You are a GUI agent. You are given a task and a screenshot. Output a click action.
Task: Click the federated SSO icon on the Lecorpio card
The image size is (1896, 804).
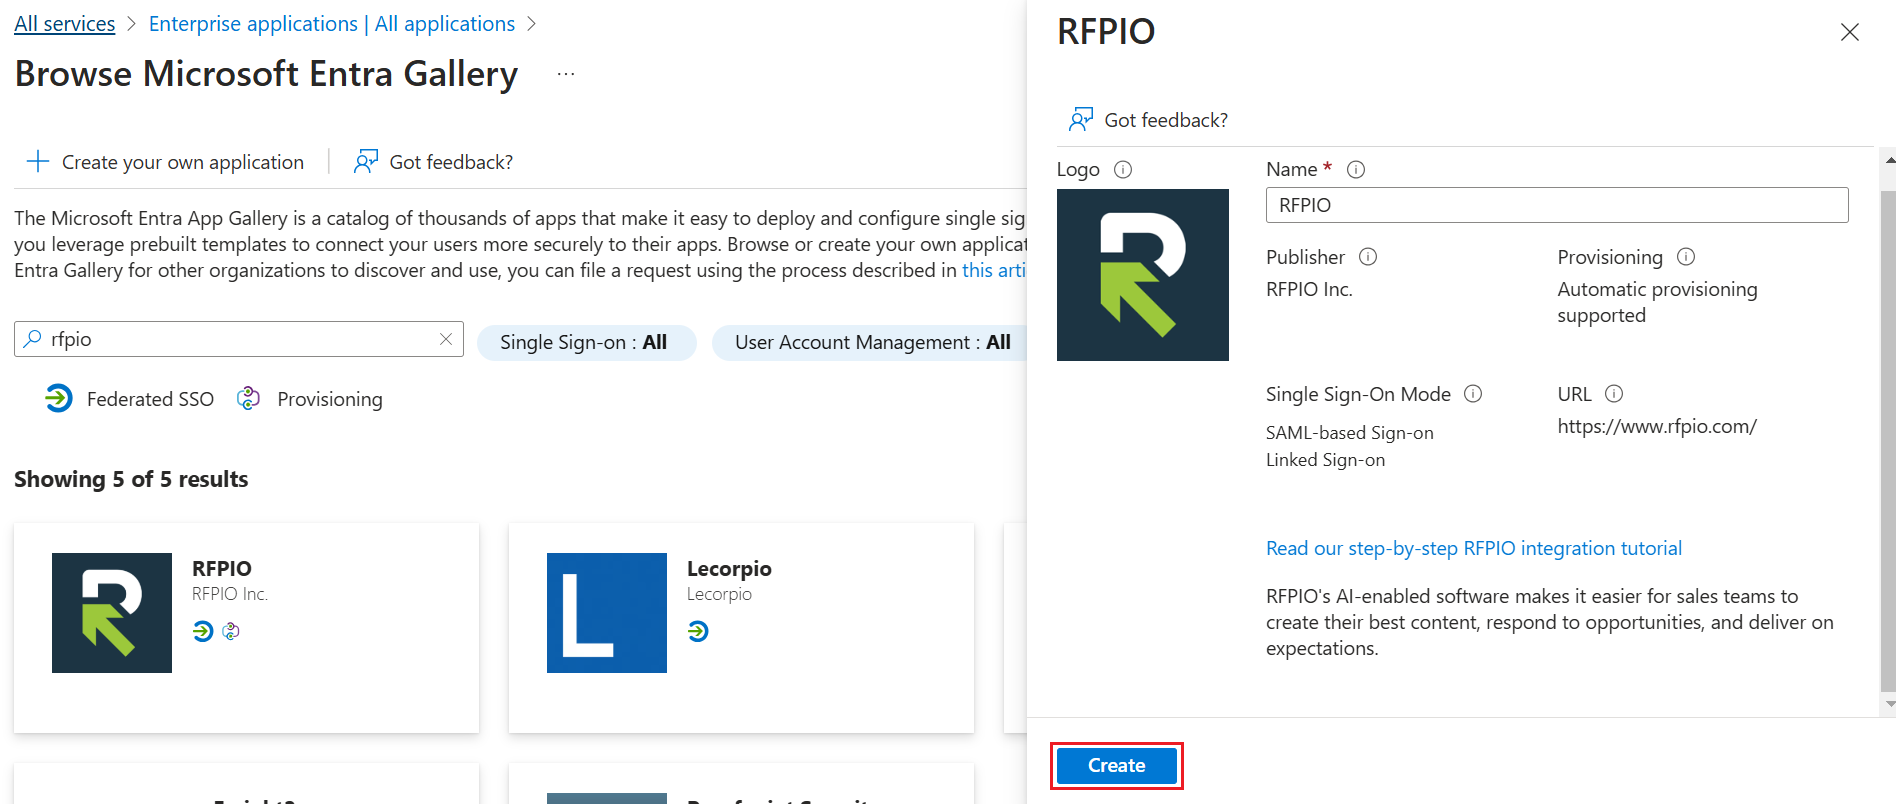(x=698, y=631)
